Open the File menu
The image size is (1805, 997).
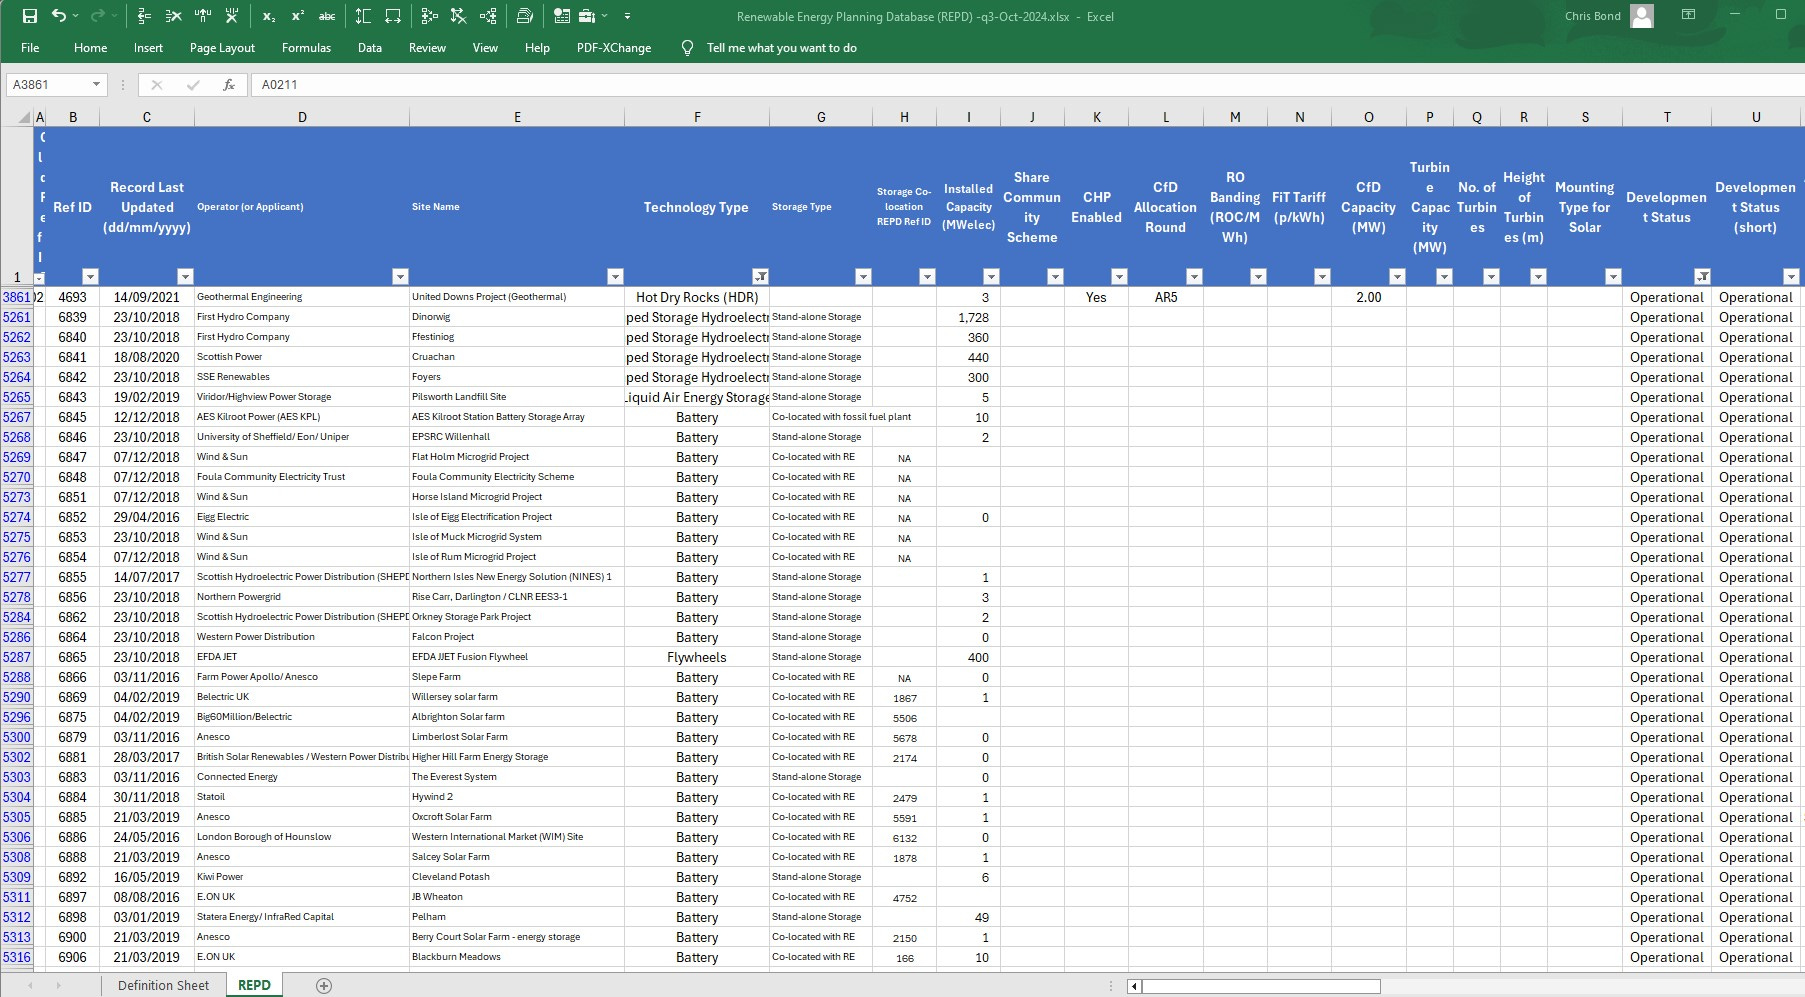[x=30, y=48]
